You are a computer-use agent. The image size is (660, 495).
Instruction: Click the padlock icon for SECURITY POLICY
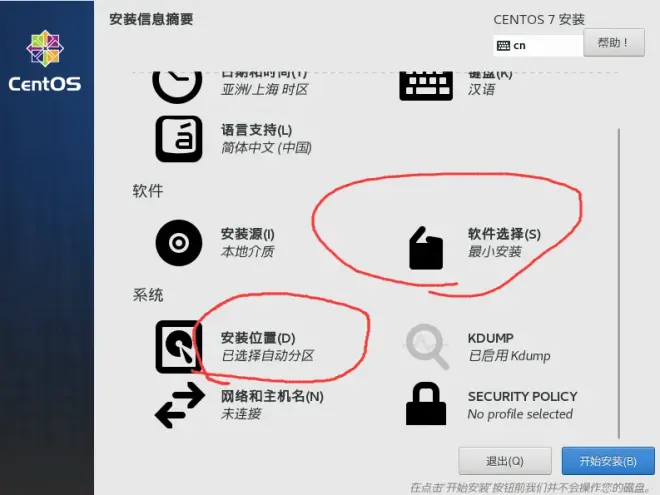click(426, 404)
